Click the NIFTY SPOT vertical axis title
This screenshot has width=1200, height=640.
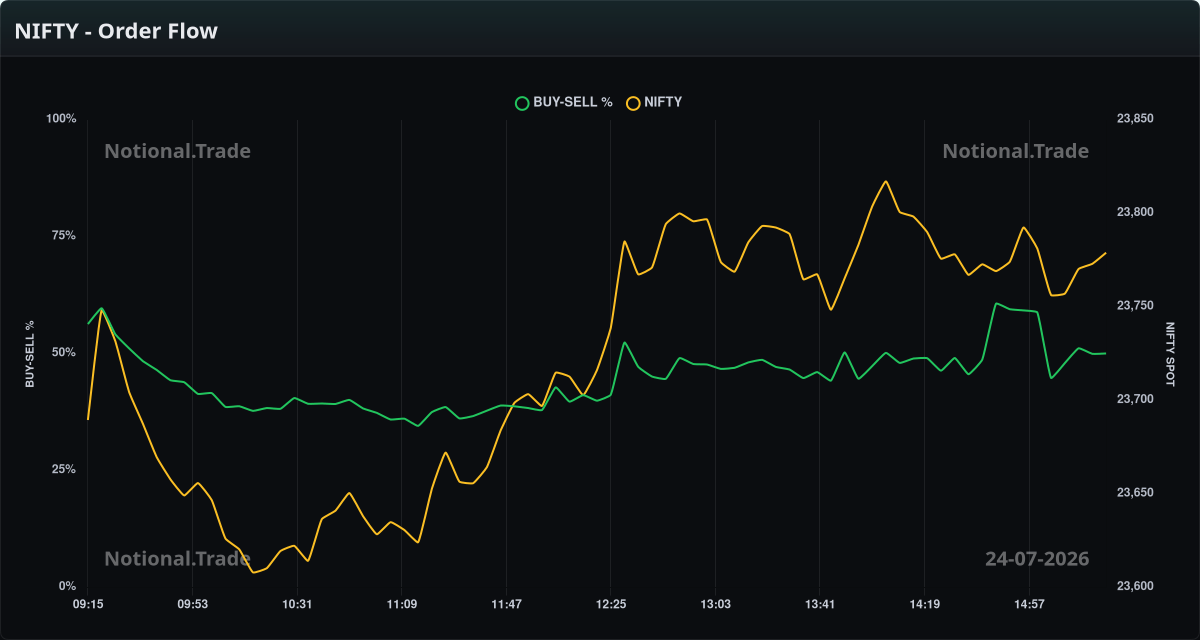pos(1170,353)
